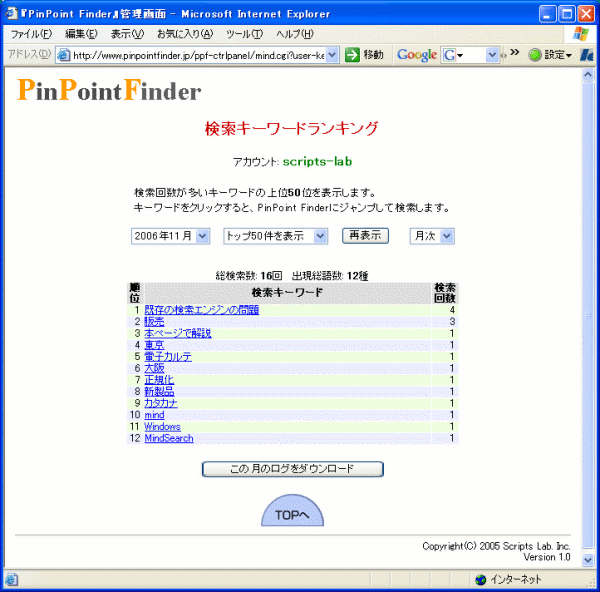Minimize the Internet Explorer window

click(548, 14)
